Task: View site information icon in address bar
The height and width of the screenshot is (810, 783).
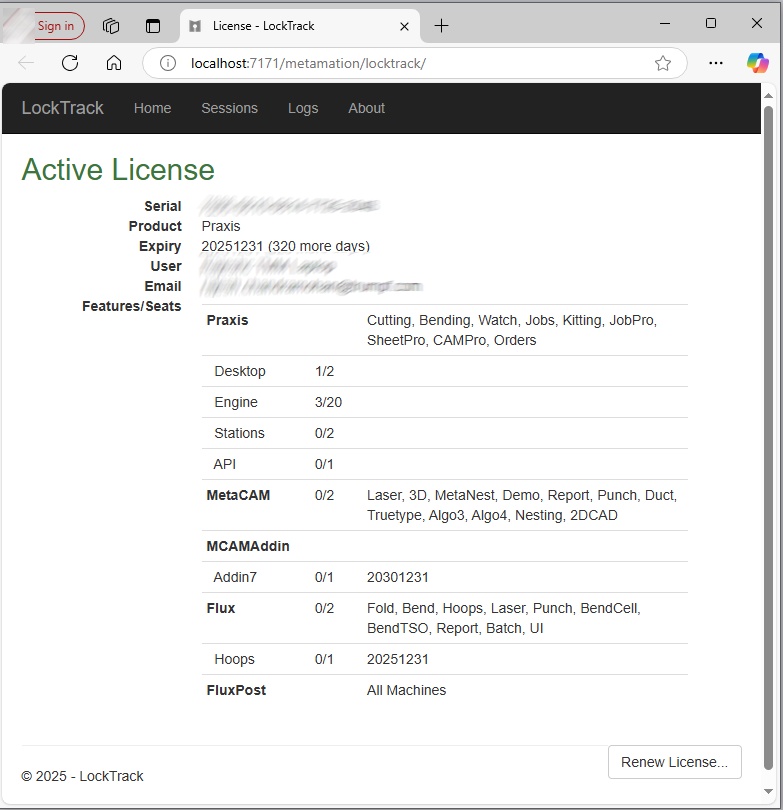Action: [168, 63]
